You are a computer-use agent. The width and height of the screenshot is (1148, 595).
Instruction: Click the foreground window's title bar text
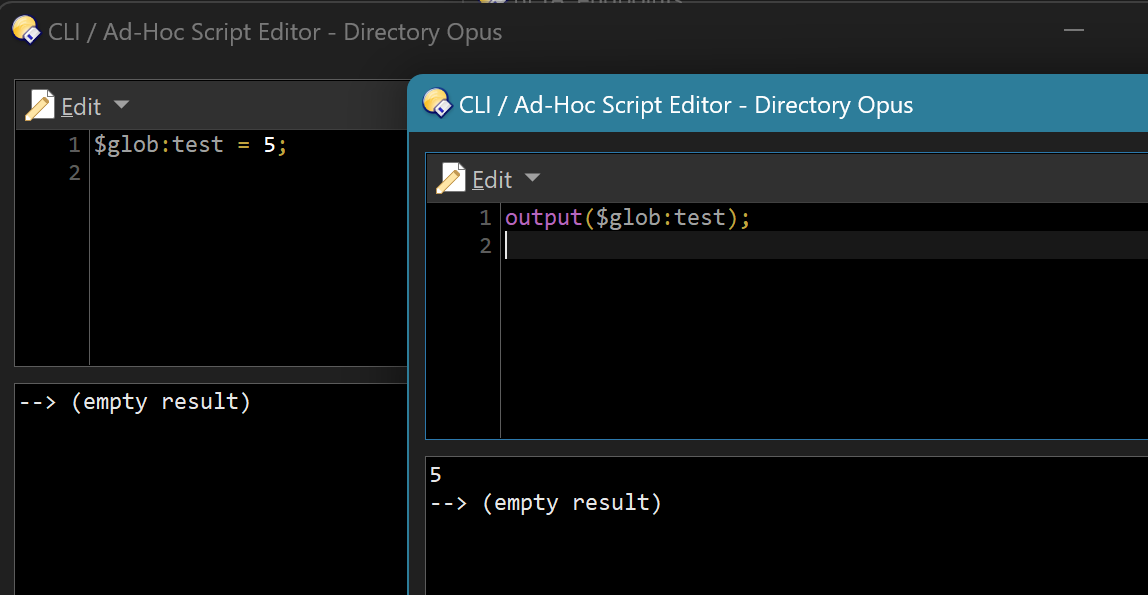pos(685,105)
